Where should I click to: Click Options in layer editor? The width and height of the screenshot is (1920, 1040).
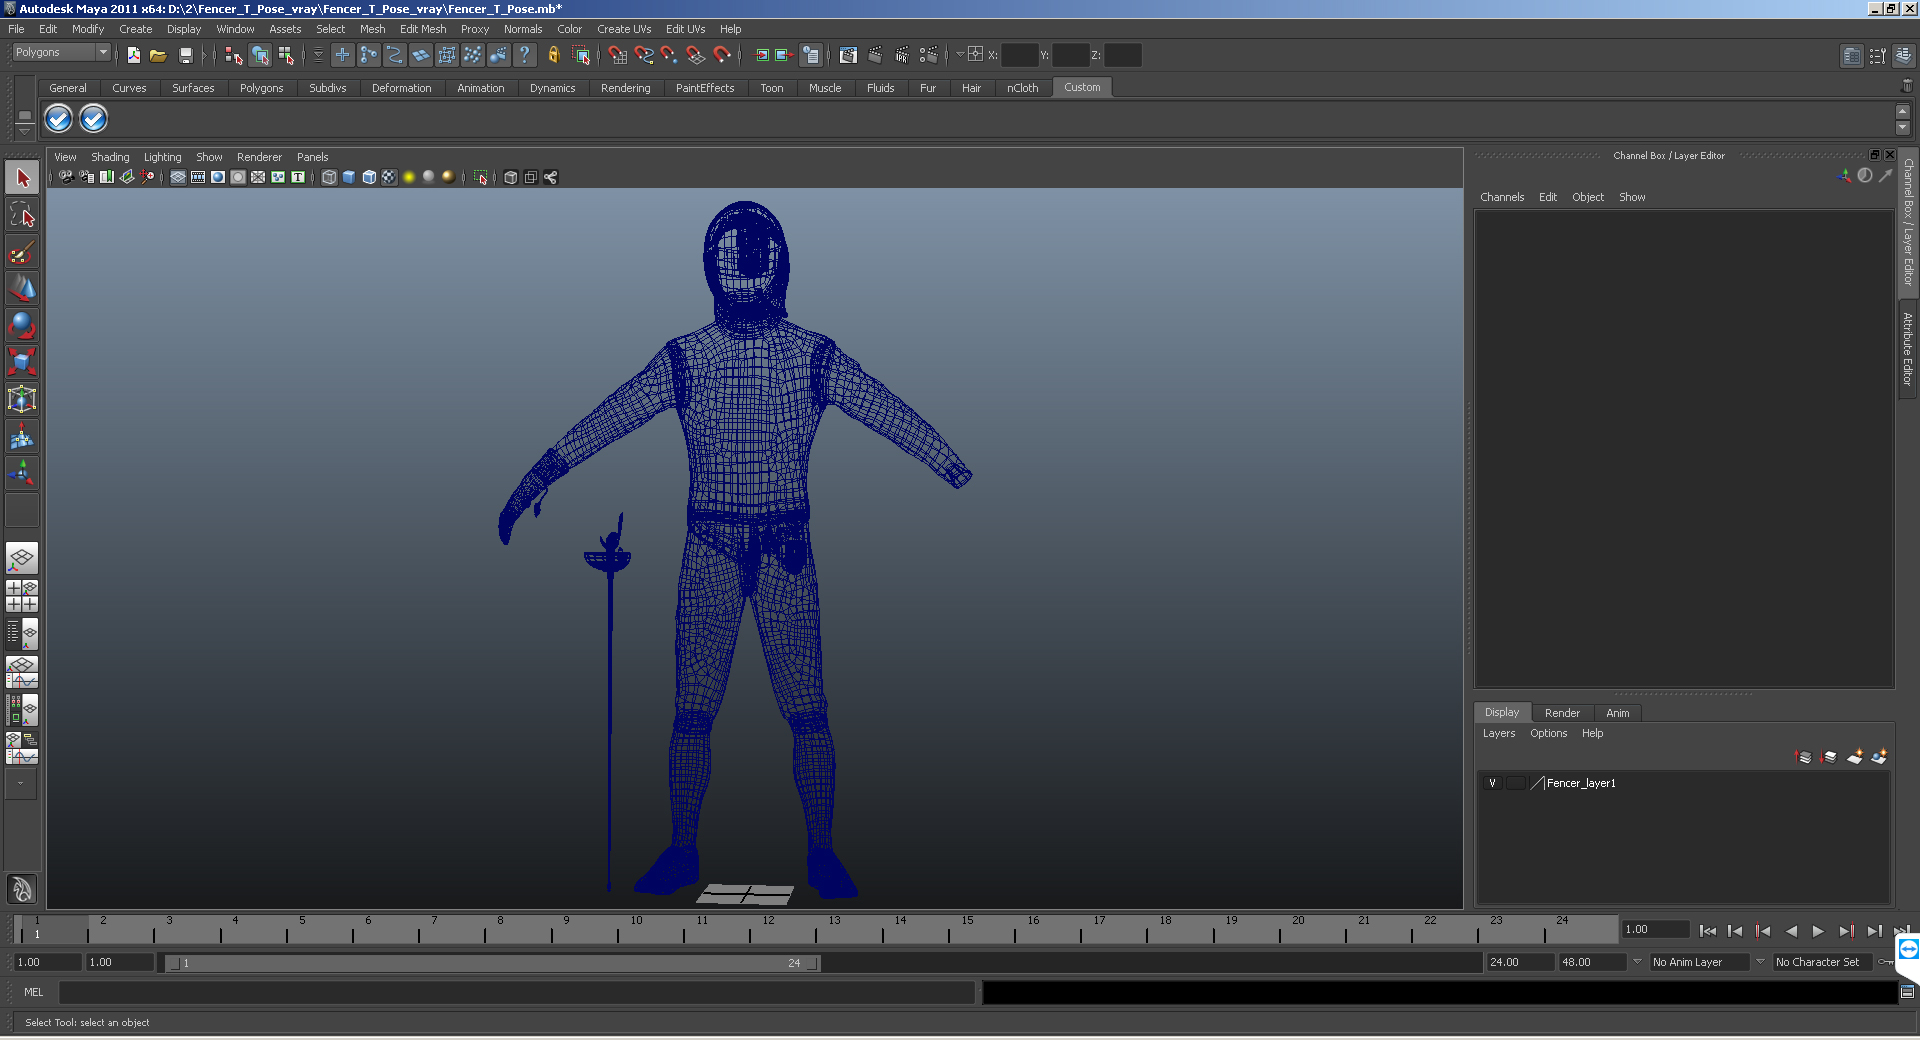[1548, 733]
